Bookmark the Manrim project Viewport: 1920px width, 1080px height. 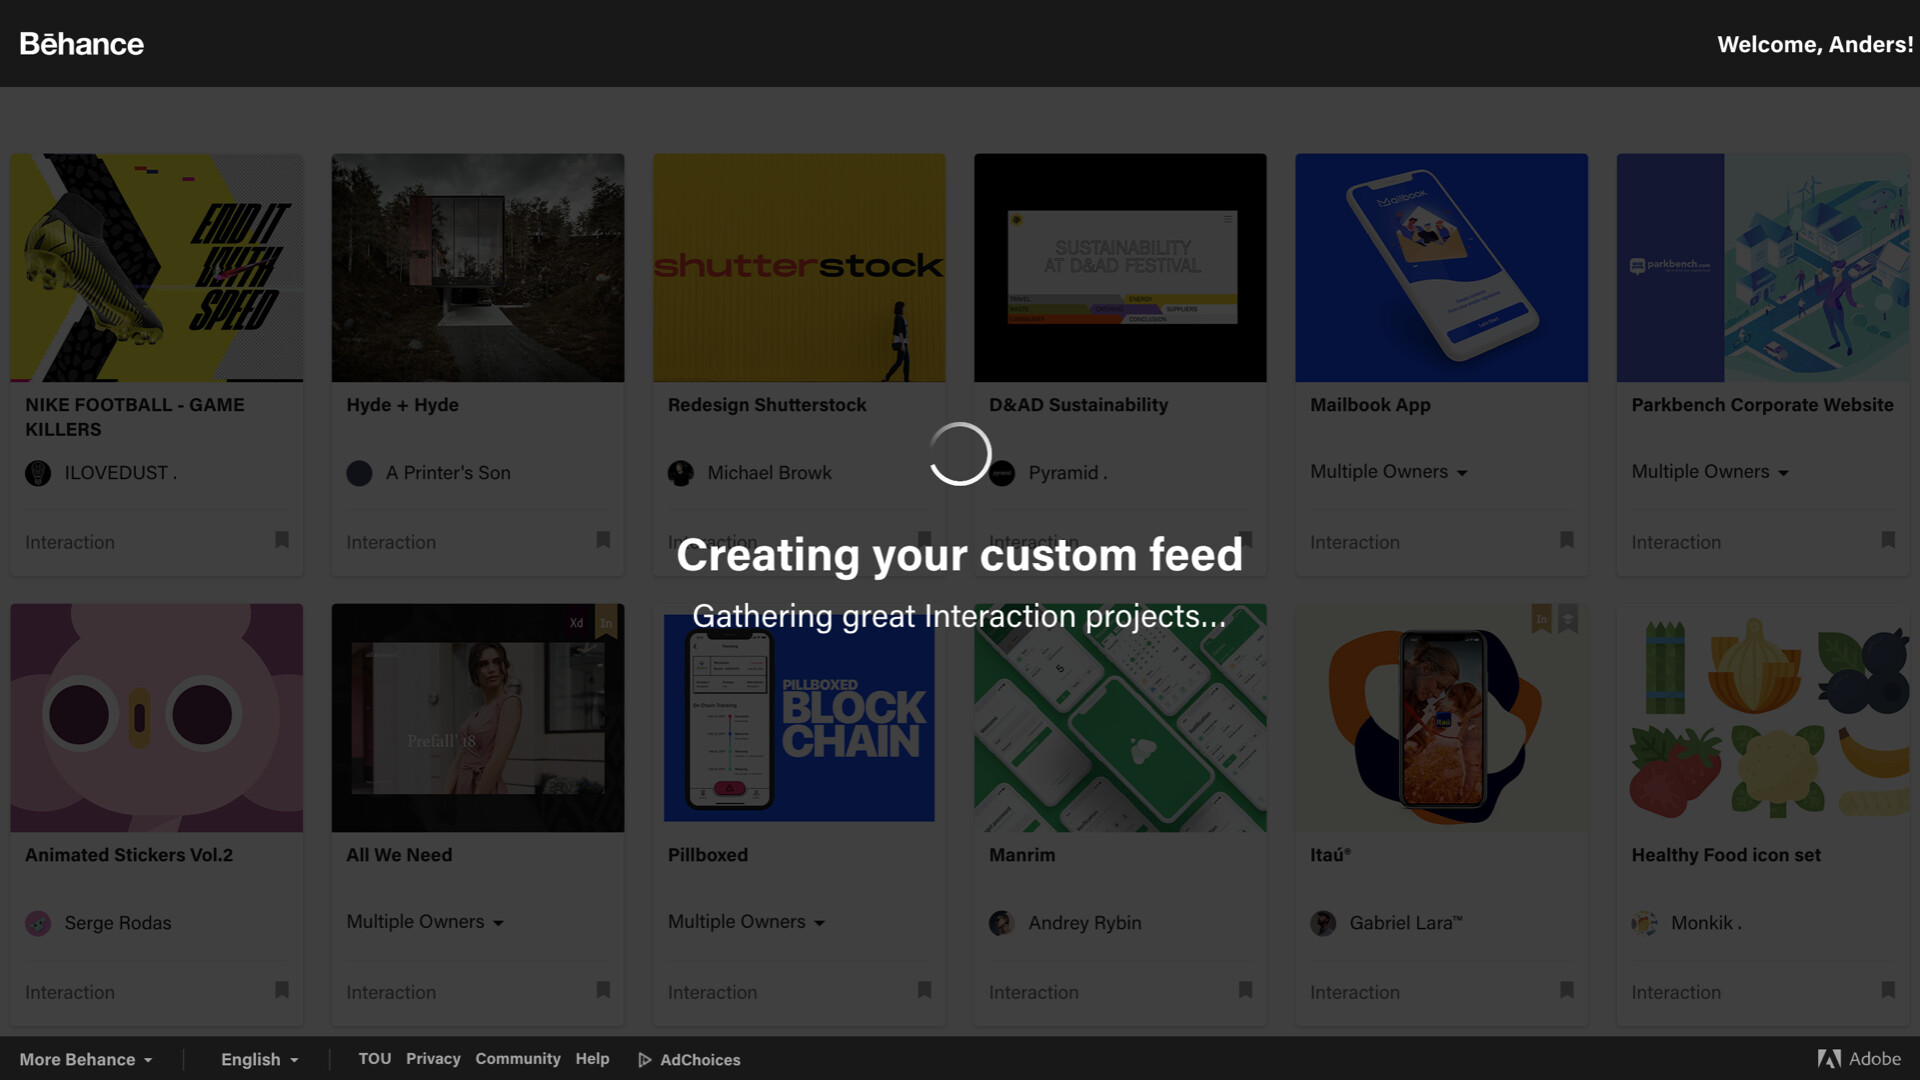(x=1245, y=990)
